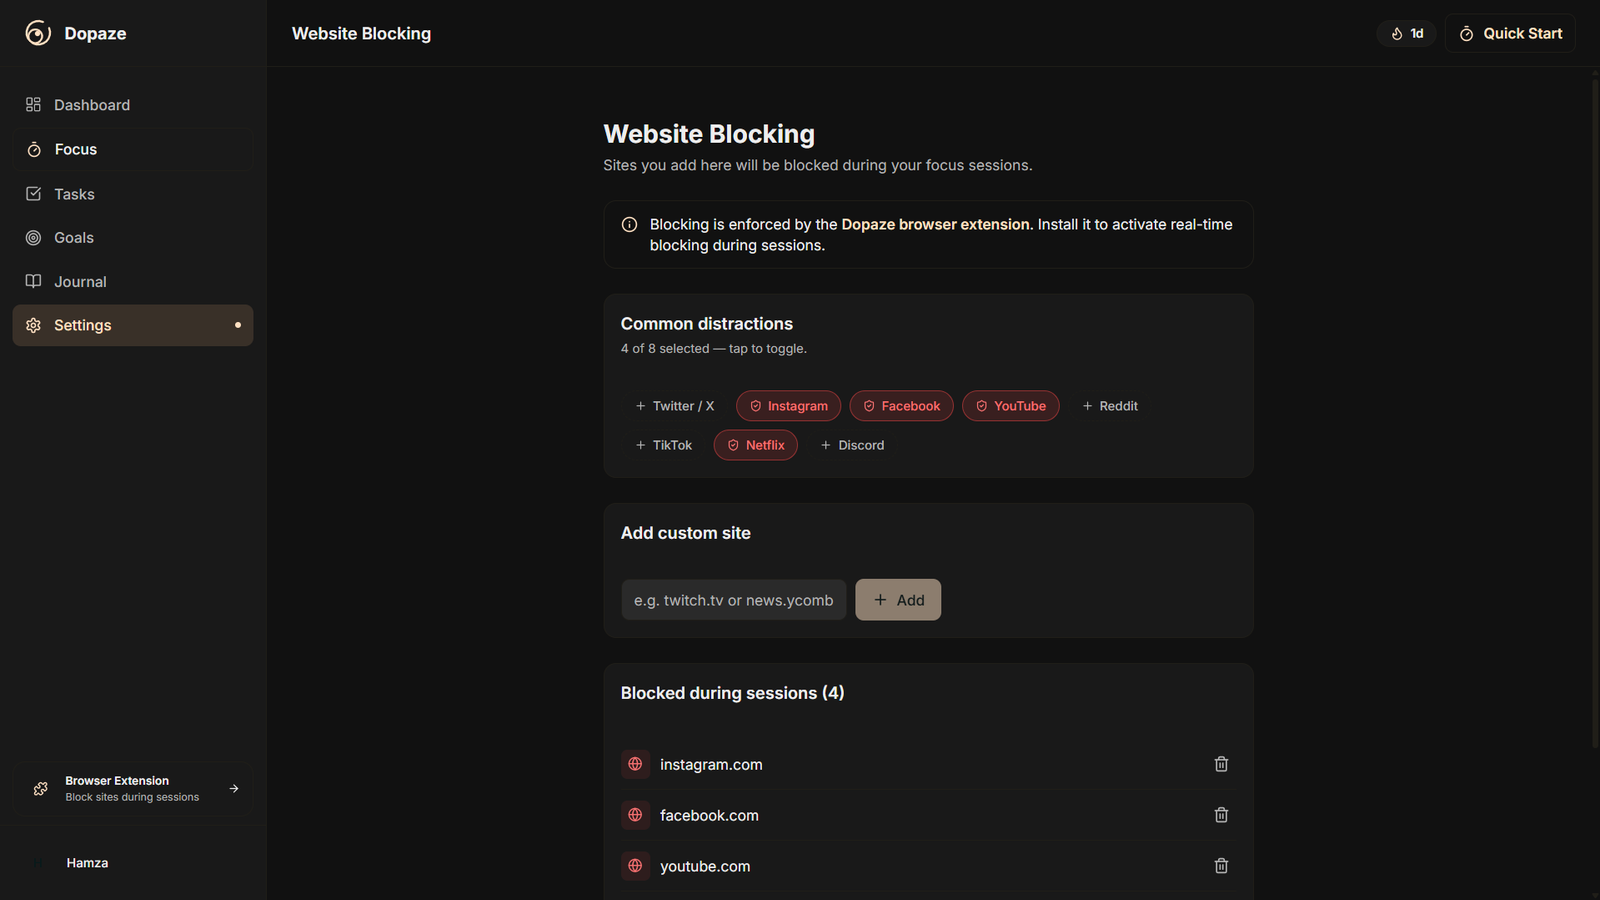Viewport: 1600px width, 900px height.
Task: Toggle Reddit chip to block it
Action: click(1110, 406)
